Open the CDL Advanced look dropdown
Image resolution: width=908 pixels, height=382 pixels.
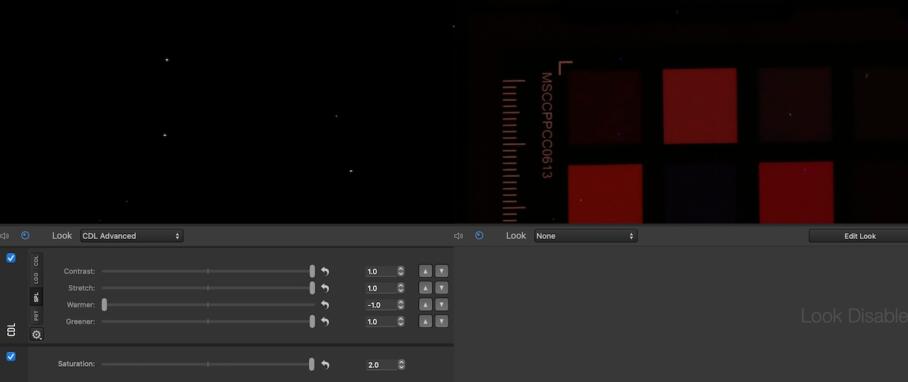coord(131,236)
